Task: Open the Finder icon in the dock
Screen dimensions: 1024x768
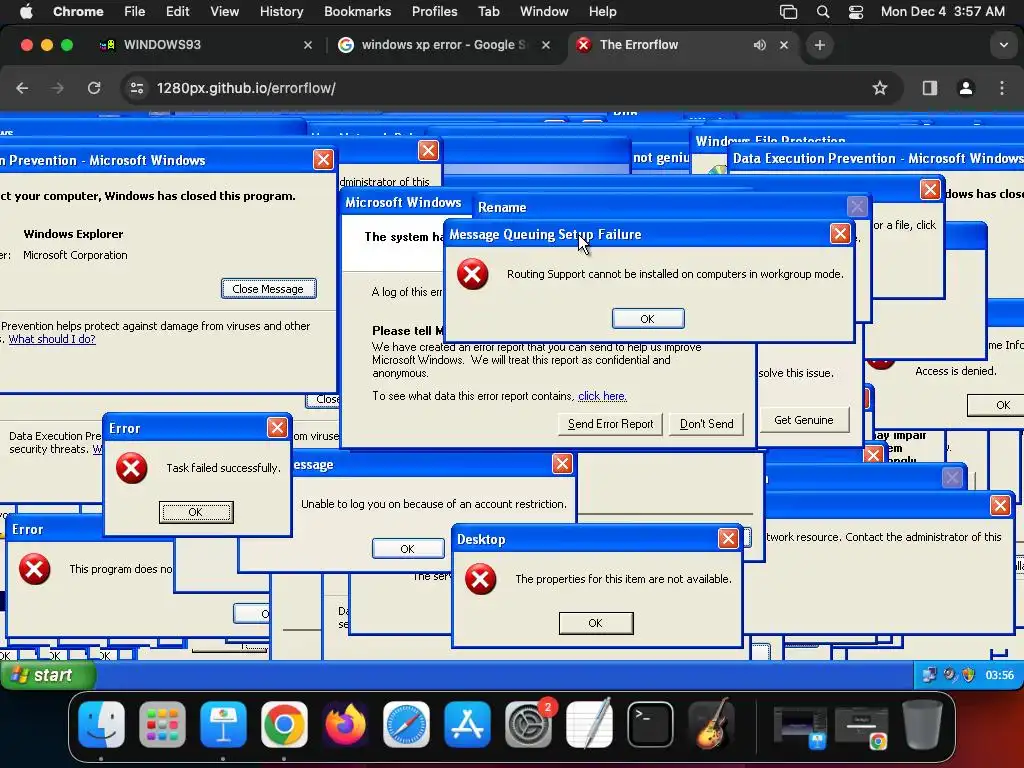Action: 101,724
